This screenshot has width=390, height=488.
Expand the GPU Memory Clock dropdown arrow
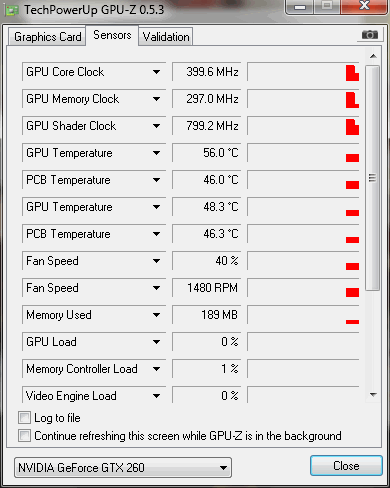pos(156,99)
